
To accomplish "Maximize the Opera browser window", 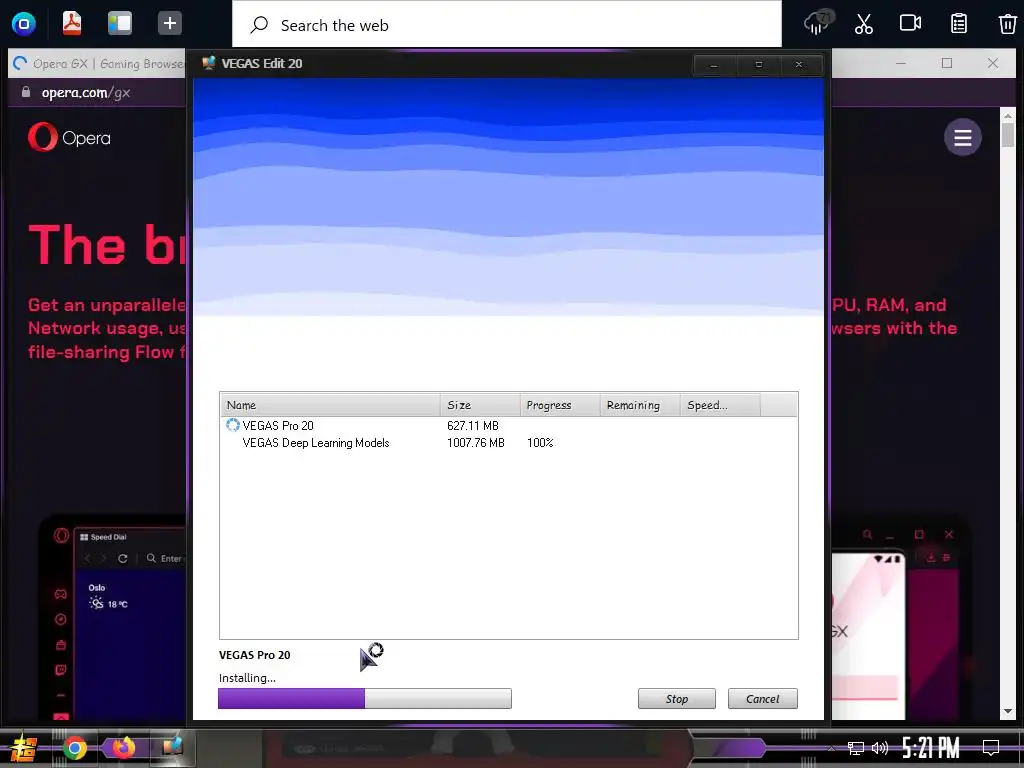I will pyautogui.click(x=947, y=63).
